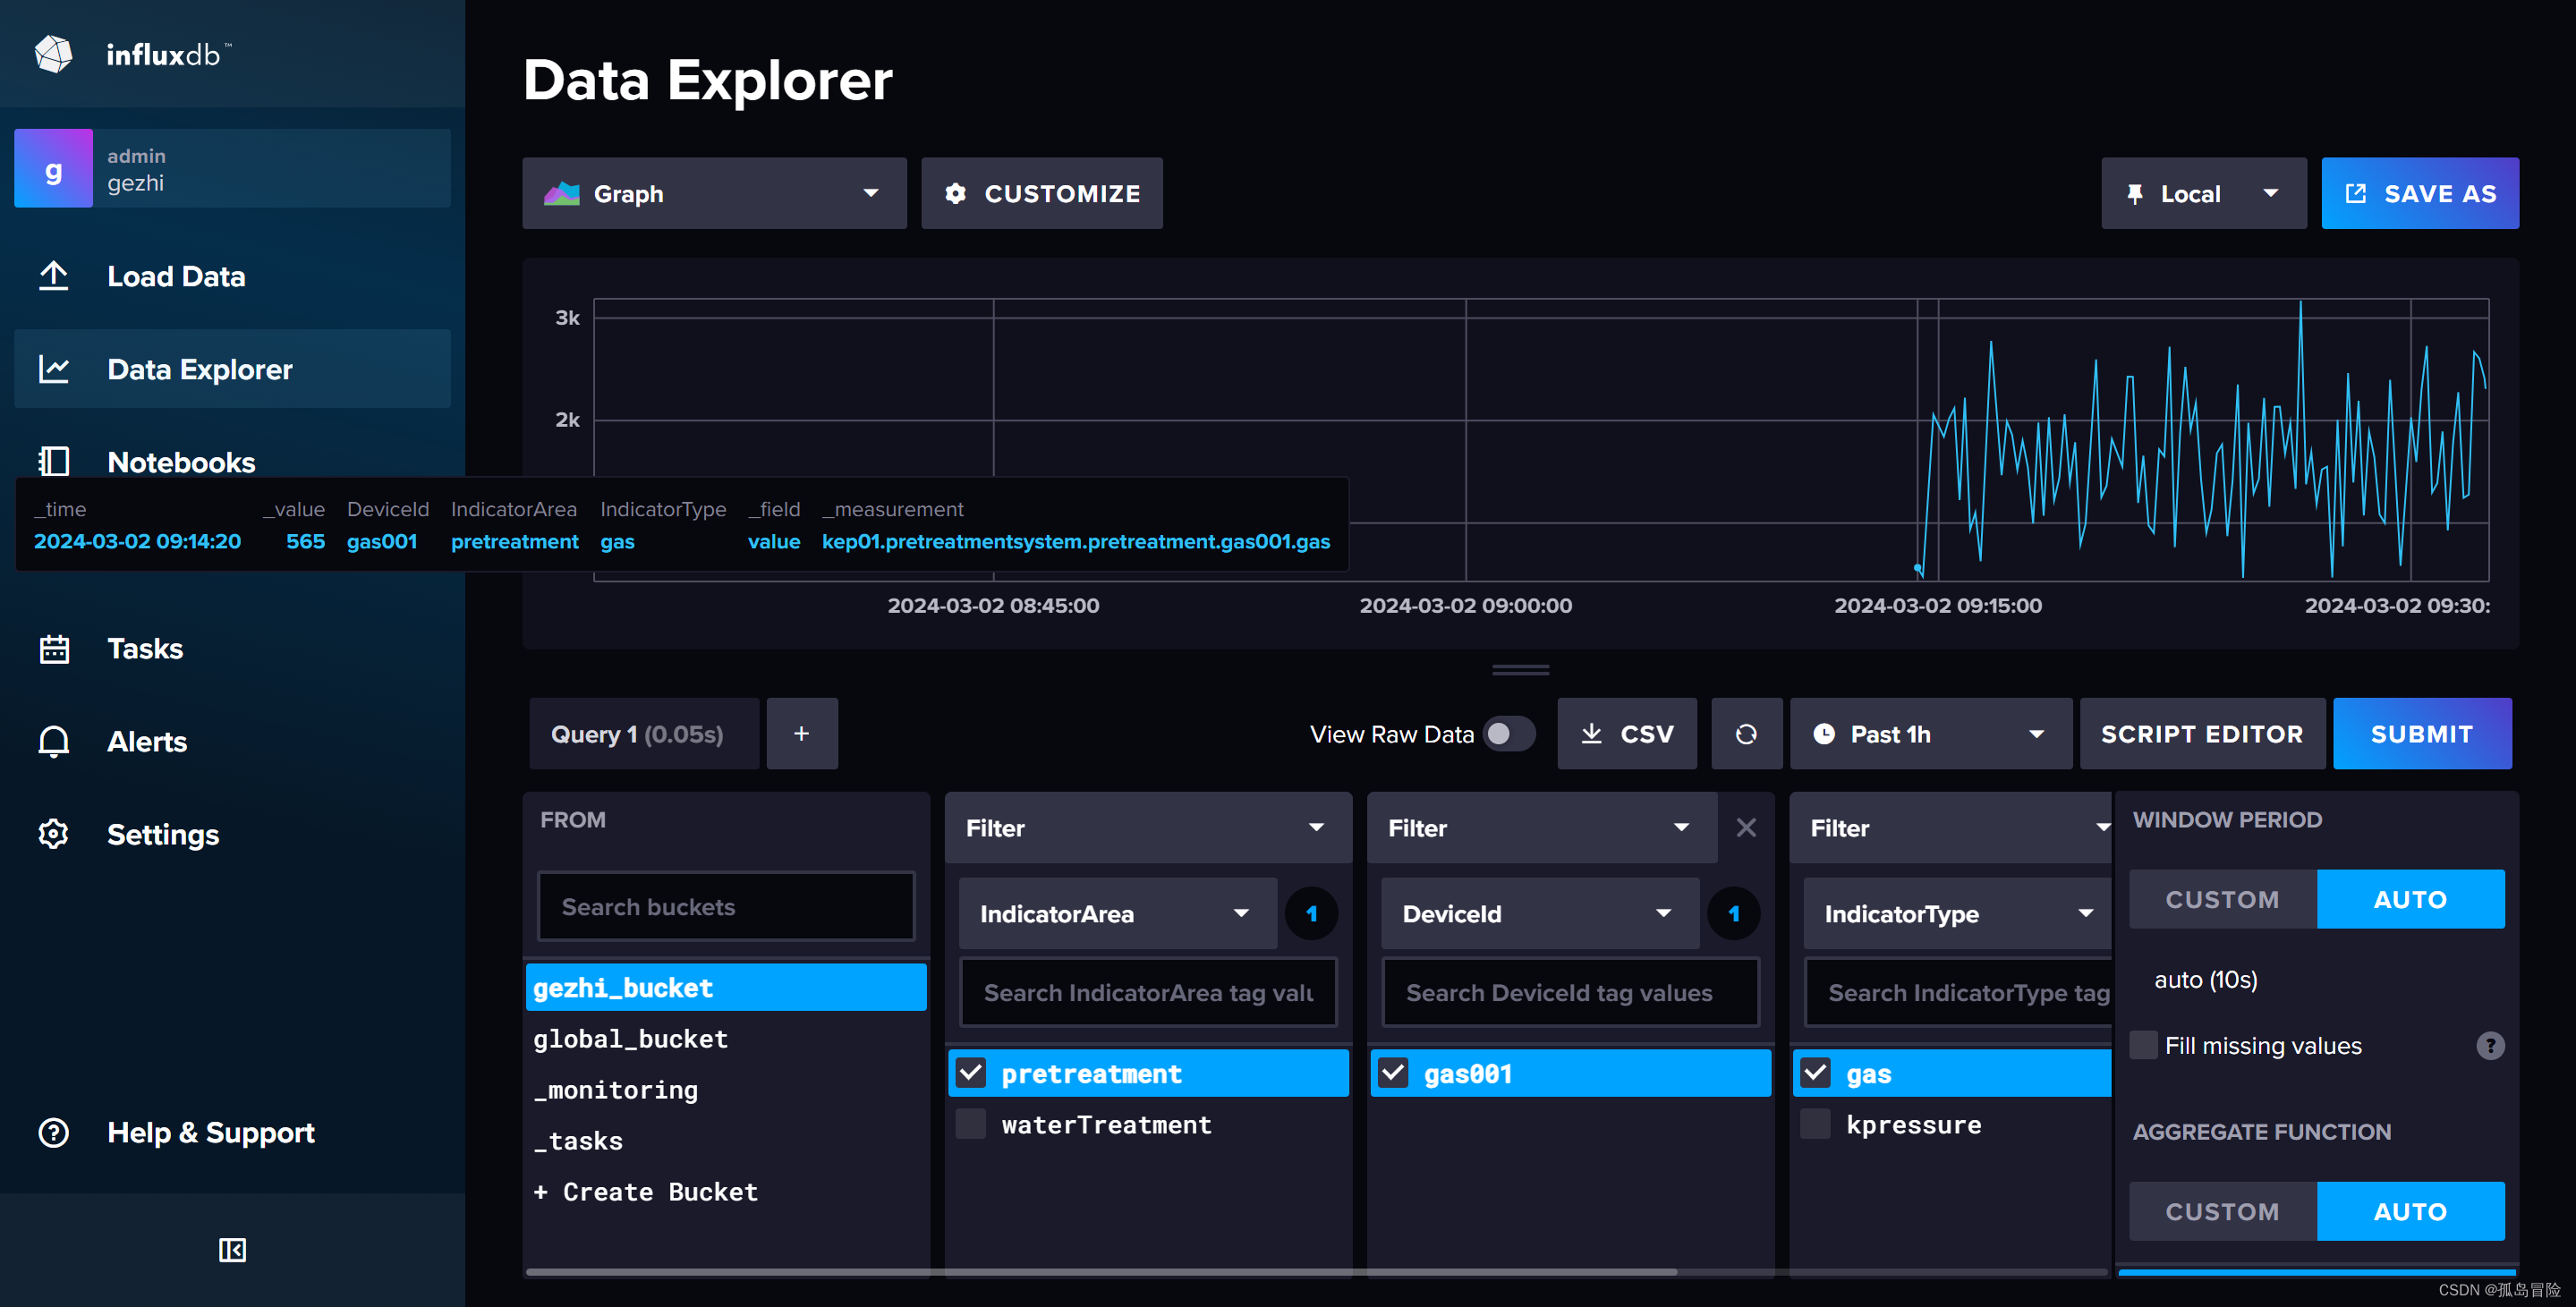
Task: Check the waterTreatment checkbox
Action: point(969,1124)
